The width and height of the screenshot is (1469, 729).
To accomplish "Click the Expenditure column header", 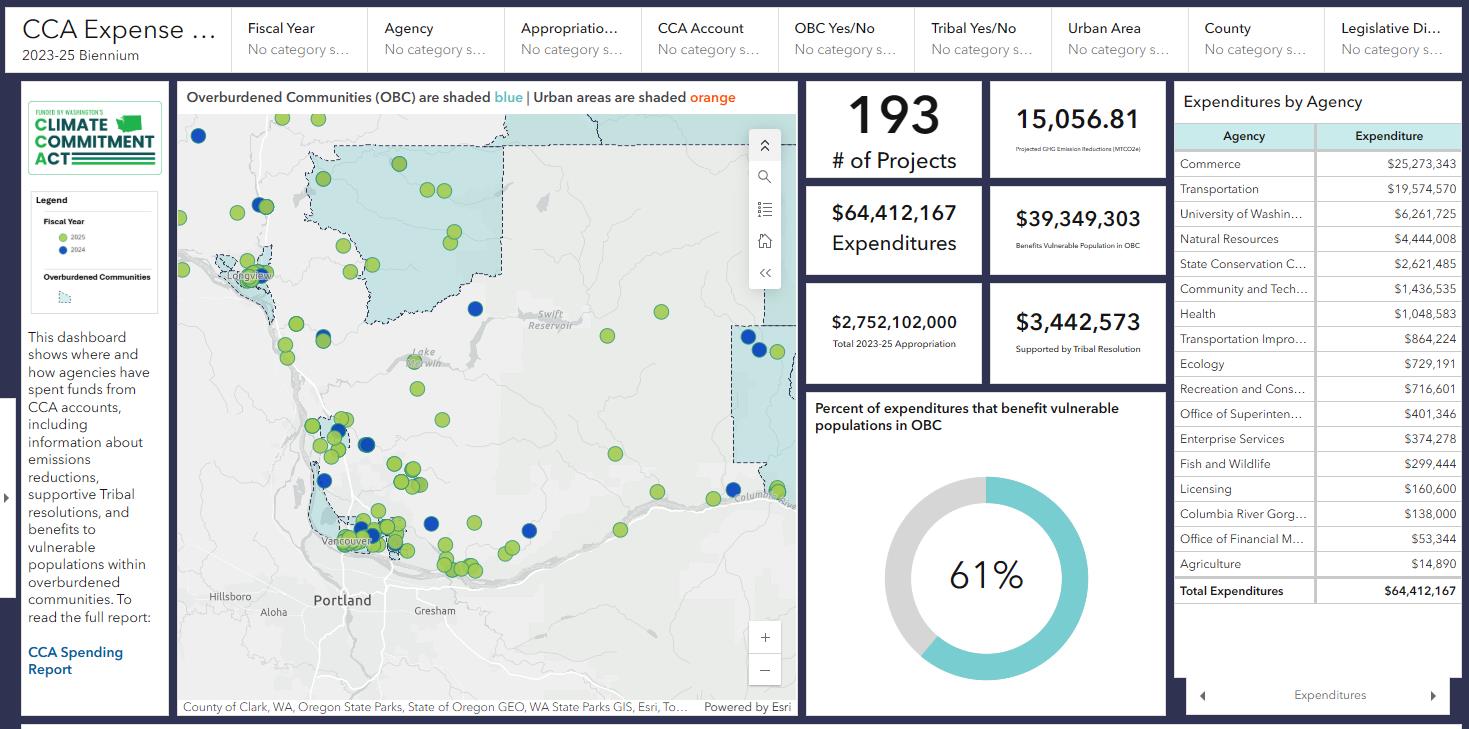I will 1388,136.
